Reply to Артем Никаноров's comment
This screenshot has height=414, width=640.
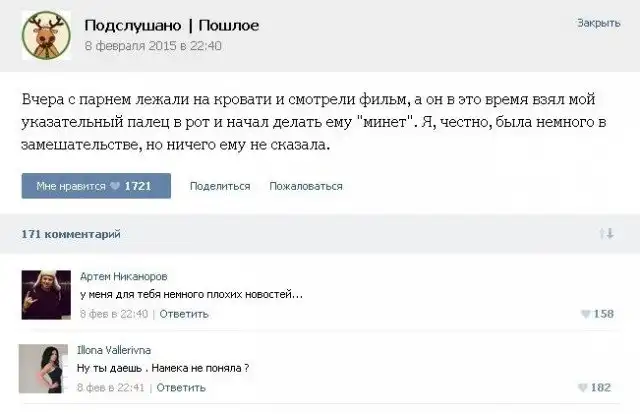[x=183, y=313]
